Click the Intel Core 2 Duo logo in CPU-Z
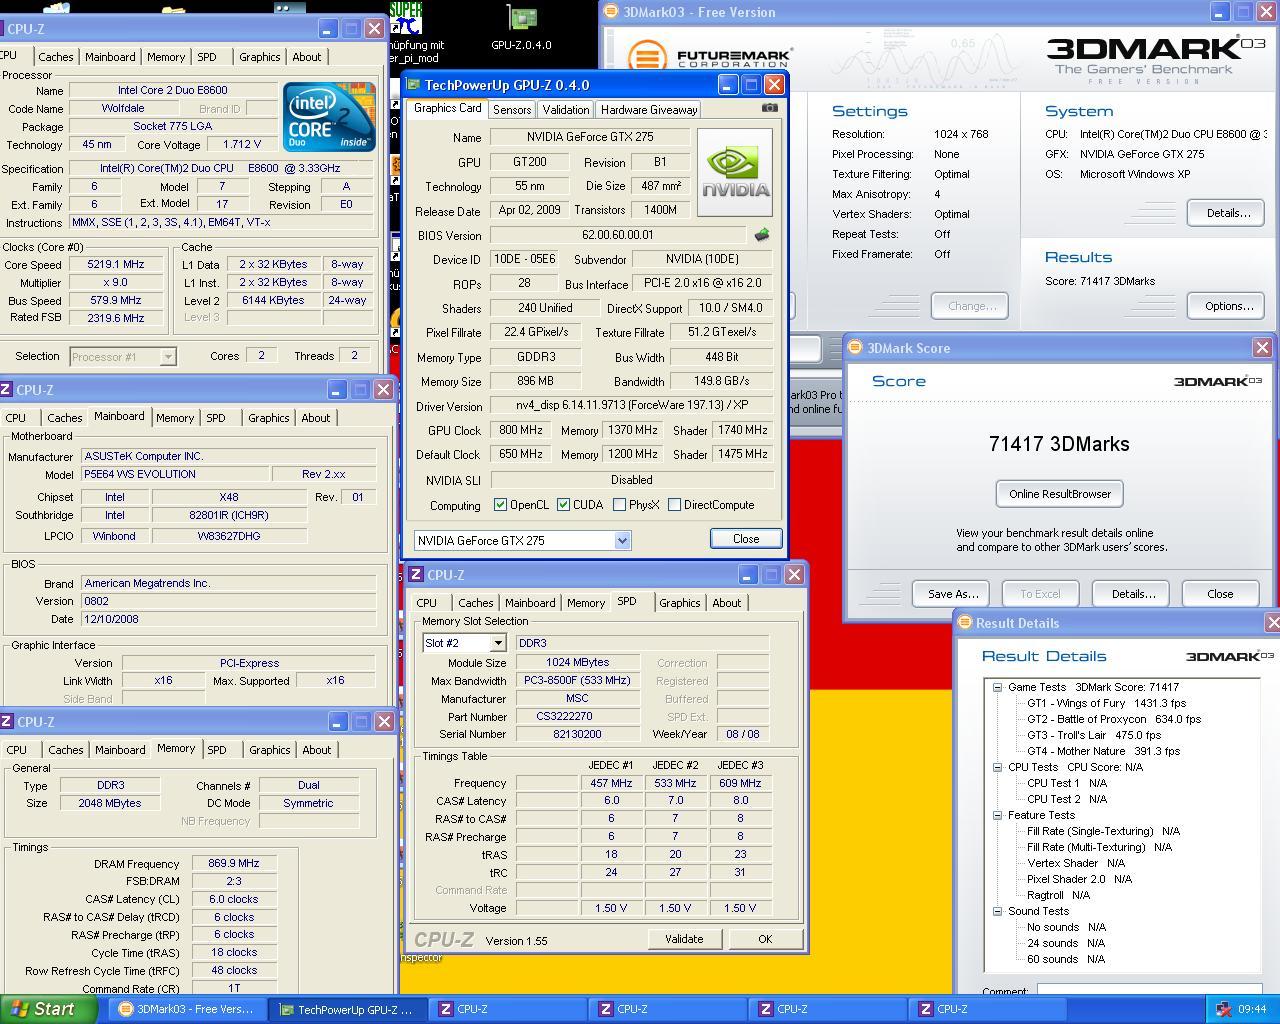 click(329, 117)
